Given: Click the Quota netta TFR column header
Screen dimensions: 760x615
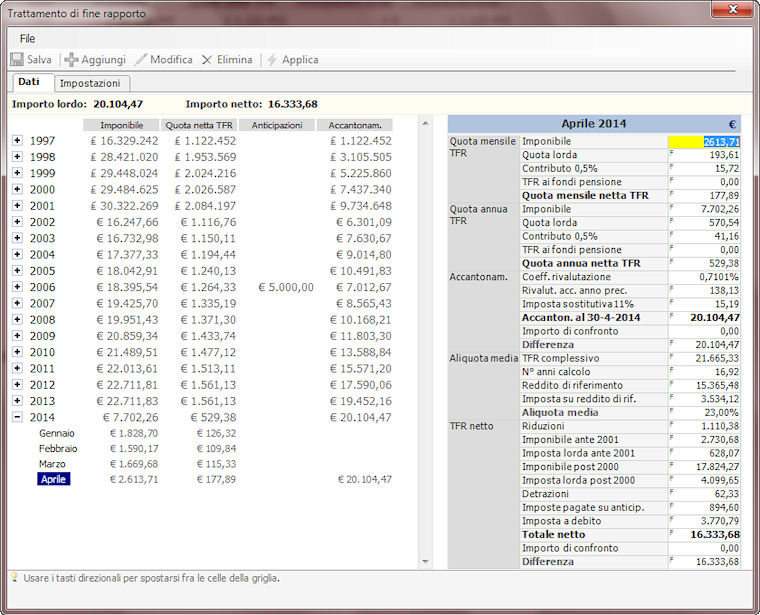Looking at the screenshot, I should tap(199, 125).
